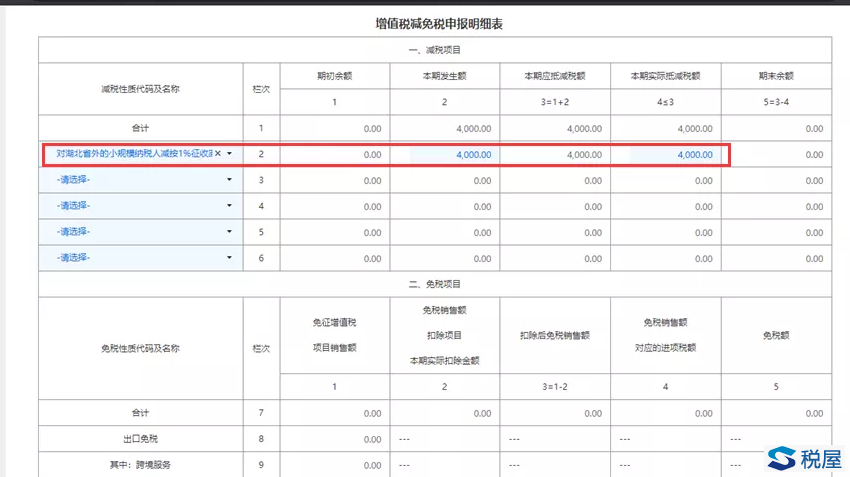
Task: Click the 期末余额 value in row 2
Action: pyautogui.click(x=814, y=155)
